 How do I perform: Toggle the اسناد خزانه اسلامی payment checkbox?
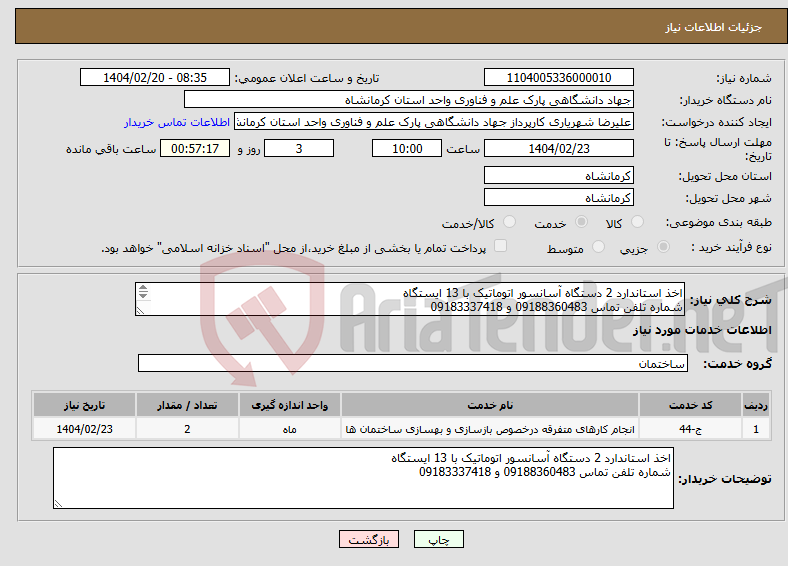(500, 246)
